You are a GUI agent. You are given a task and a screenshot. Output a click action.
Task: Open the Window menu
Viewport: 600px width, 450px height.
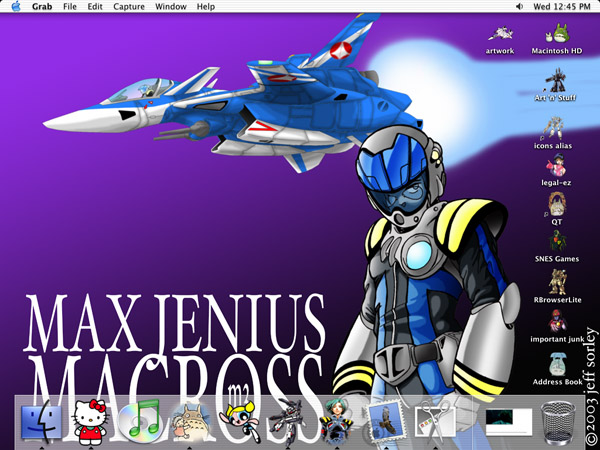click(171, 7)
